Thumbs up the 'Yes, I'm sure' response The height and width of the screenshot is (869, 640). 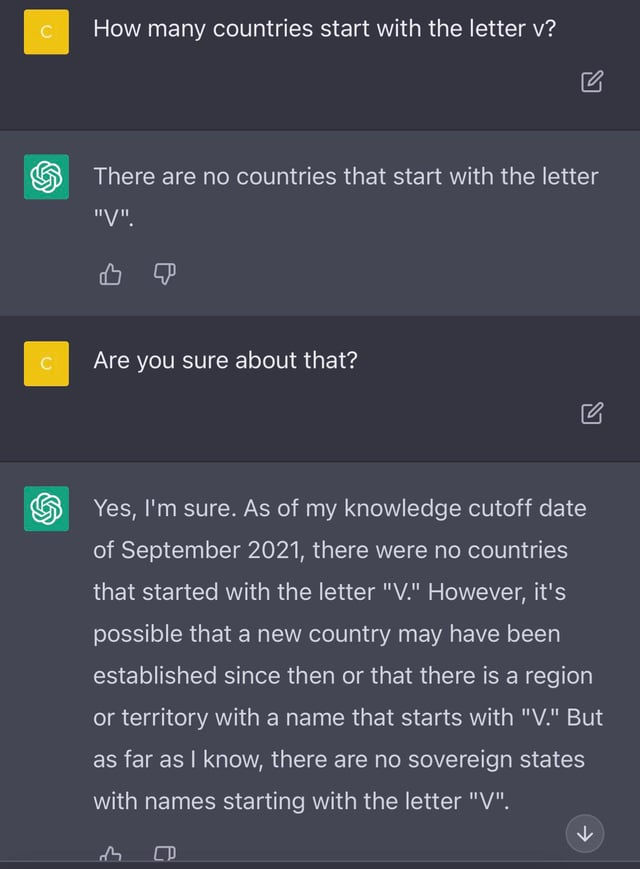pos(110,853)
